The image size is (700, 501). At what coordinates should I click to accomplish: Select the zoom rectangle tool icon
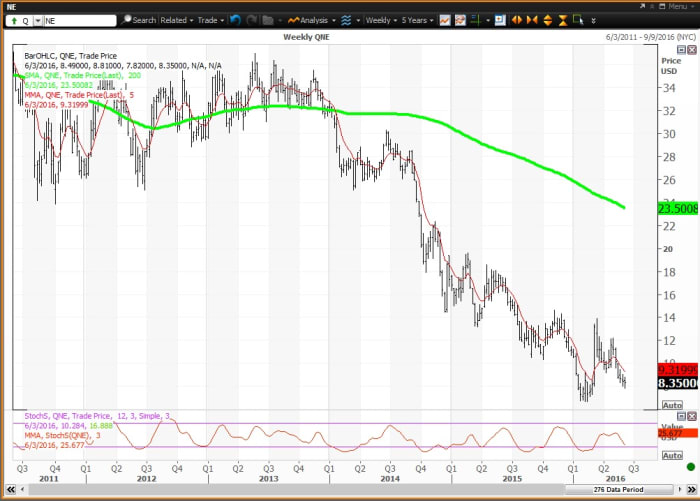[579, 19]
